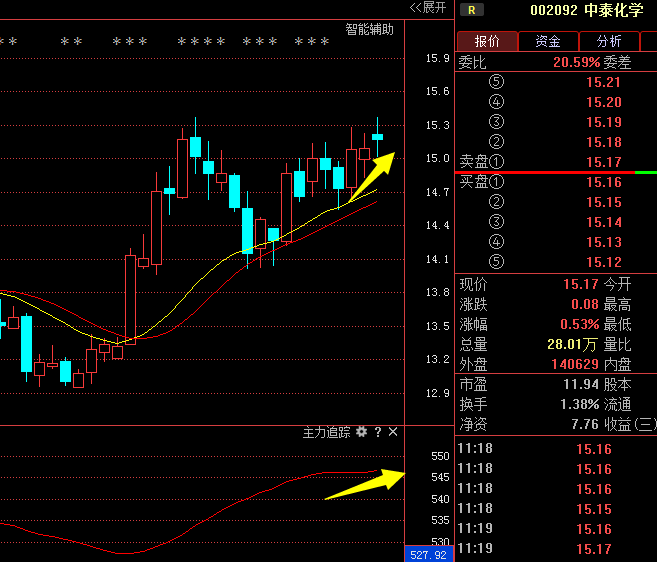Click the 收益(三) label
This screenshot has height=562, width=657.
tap(630, 425)
